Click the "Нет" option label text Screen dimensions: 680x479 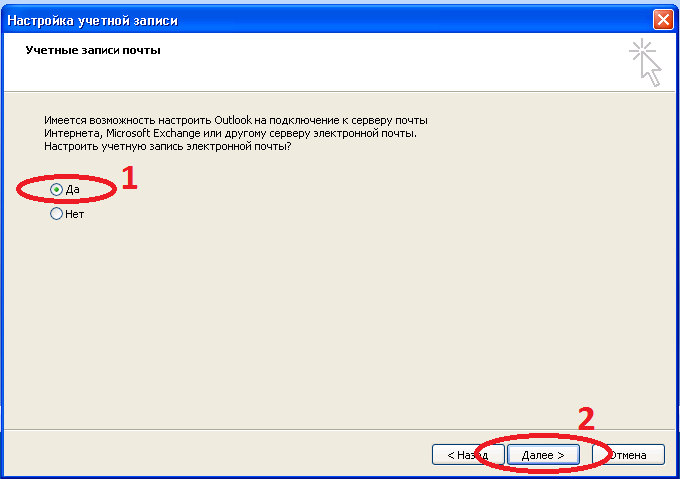[x=75, y=214]
